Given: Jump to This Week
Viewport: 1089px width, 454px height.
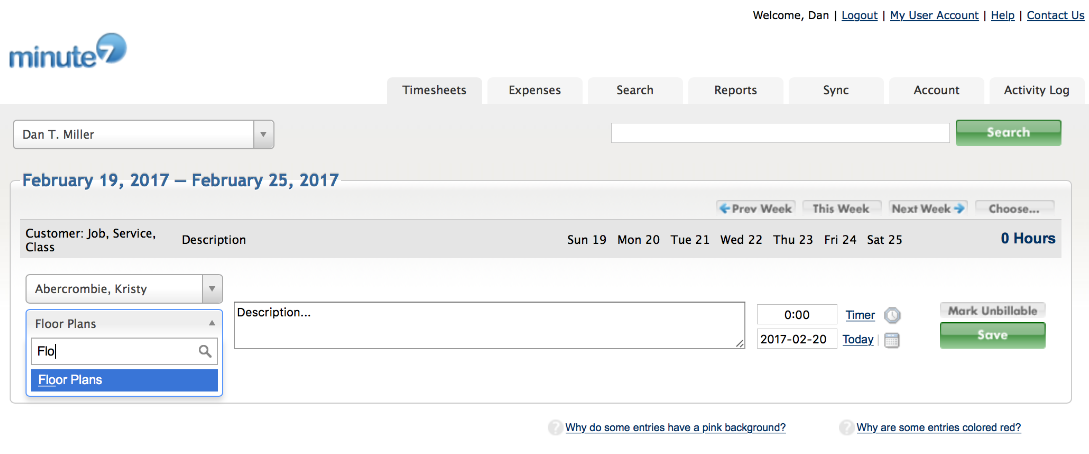Looking at the screenshot, I should [841, 208].
